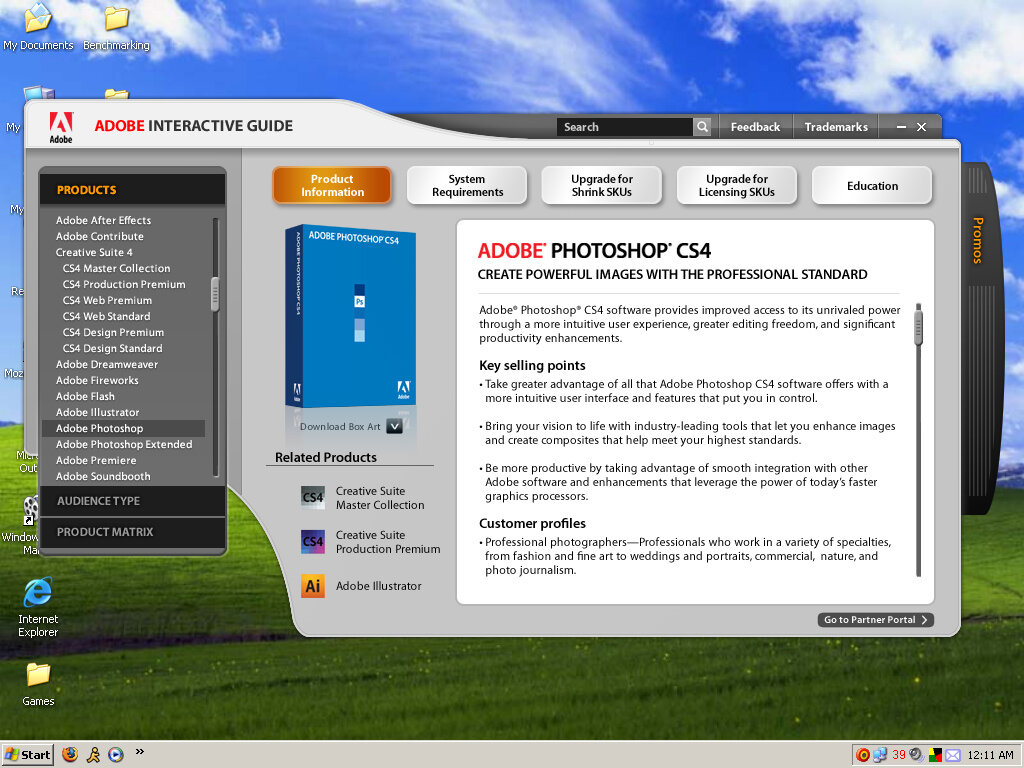1024x768 pixels.
Task: Click the AIM running man quick launch icon
Action: click(93, 755)
